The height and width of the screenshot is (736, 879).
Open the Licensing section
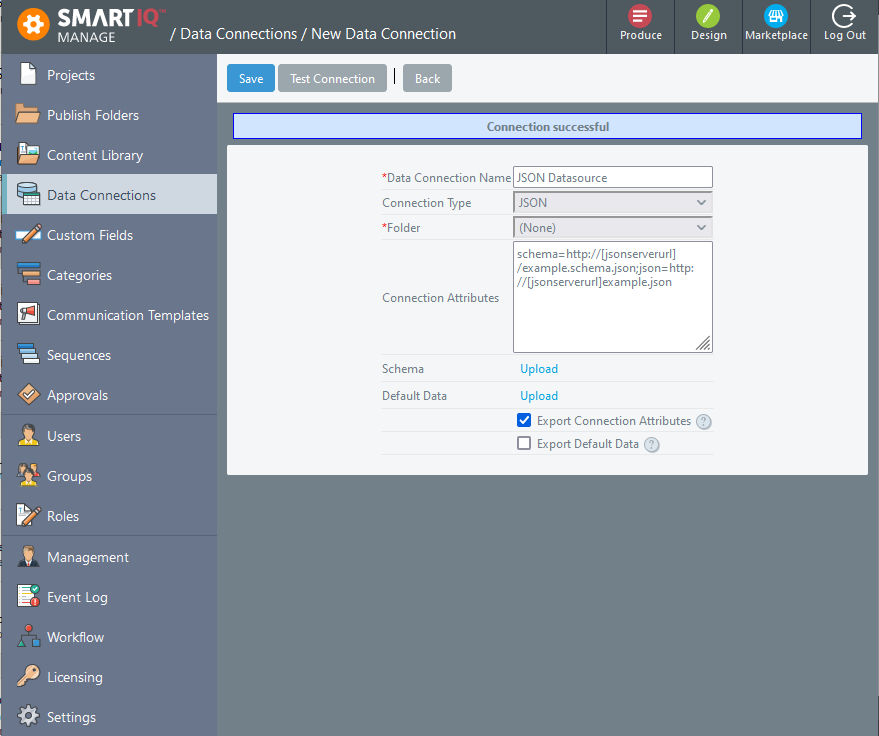(75, 677)
